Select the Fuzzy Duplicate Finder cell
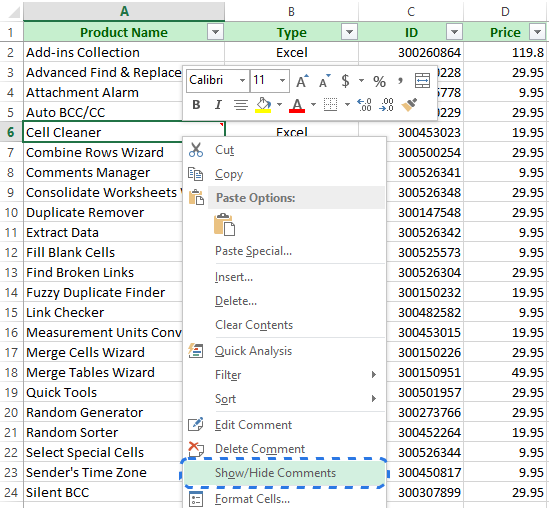The width and height of the screenshot is (549, 508). (x=103, y=292)
